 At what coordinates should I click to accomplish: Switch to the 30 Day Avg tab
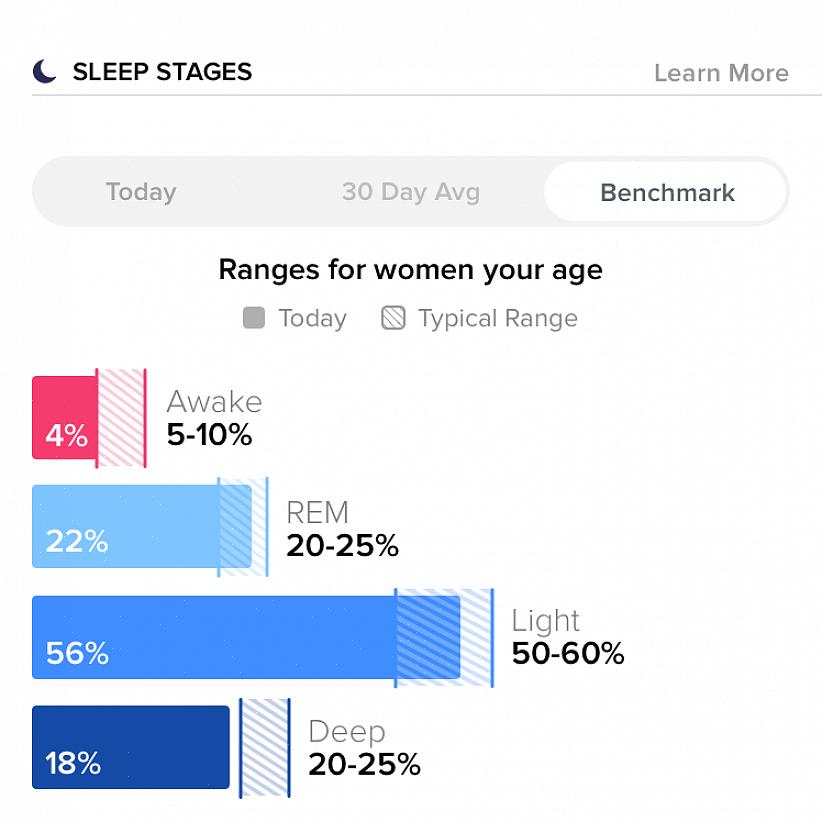pyautogui.click(x=410, y=192)
